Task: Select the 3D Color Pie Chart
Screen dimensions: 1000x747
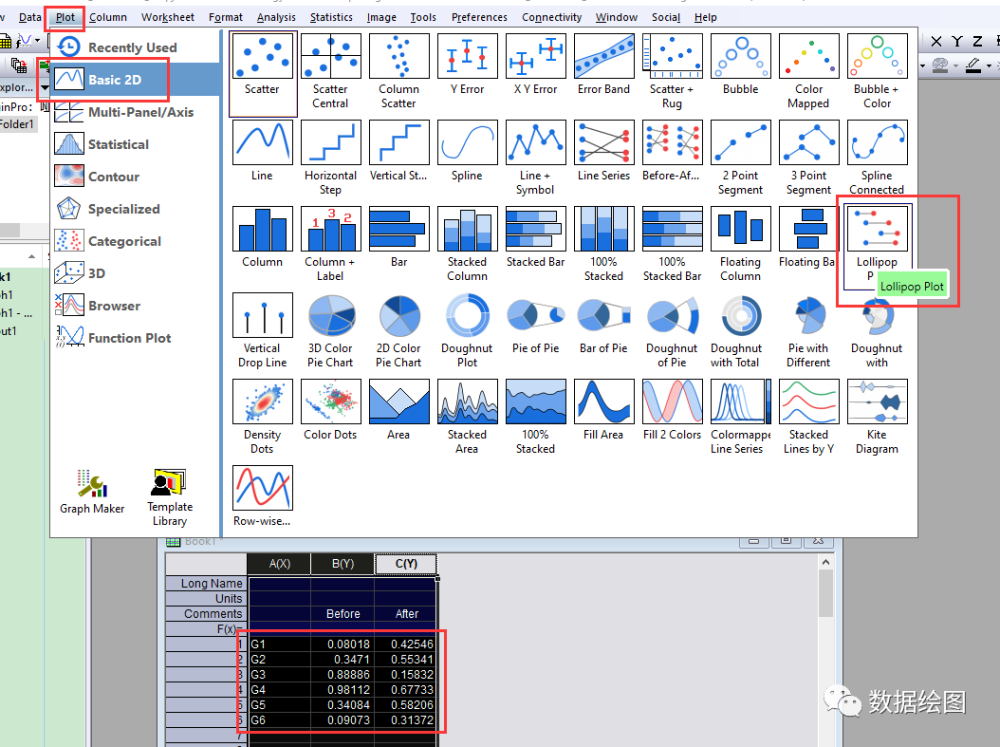Action: click(330, 315)
